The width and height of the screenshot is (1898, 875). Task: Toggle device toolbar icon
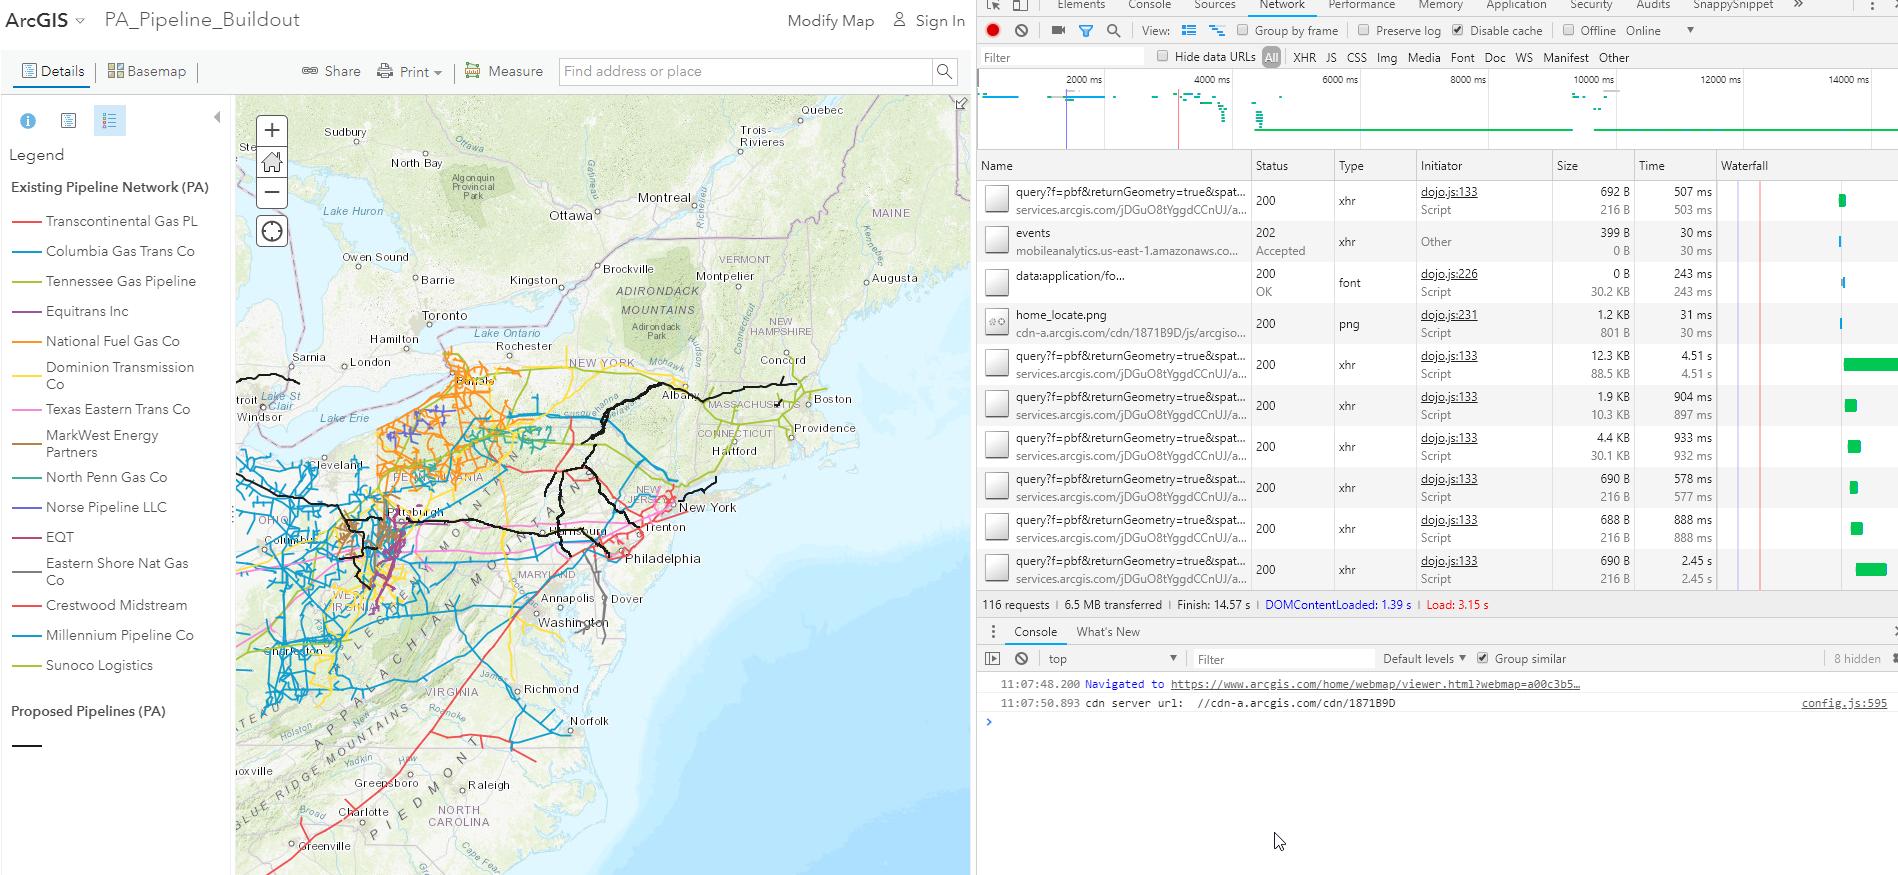(1020, 5)
